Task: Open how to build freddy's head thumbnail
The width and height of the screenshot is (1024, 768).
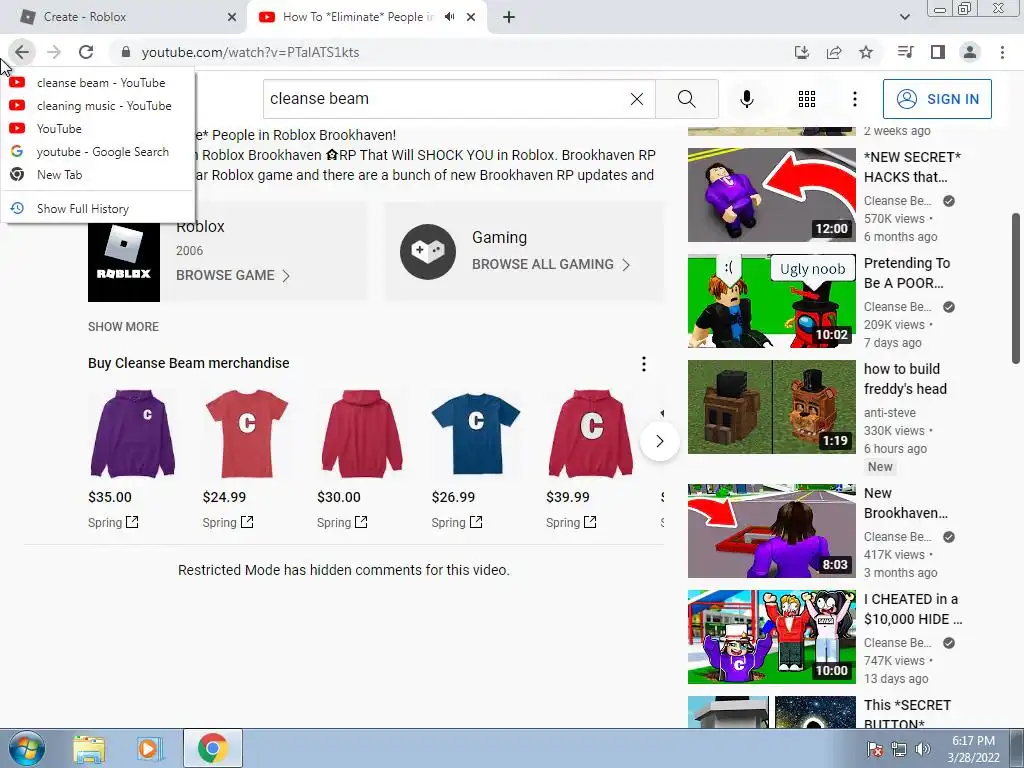Action: point(771,406)
